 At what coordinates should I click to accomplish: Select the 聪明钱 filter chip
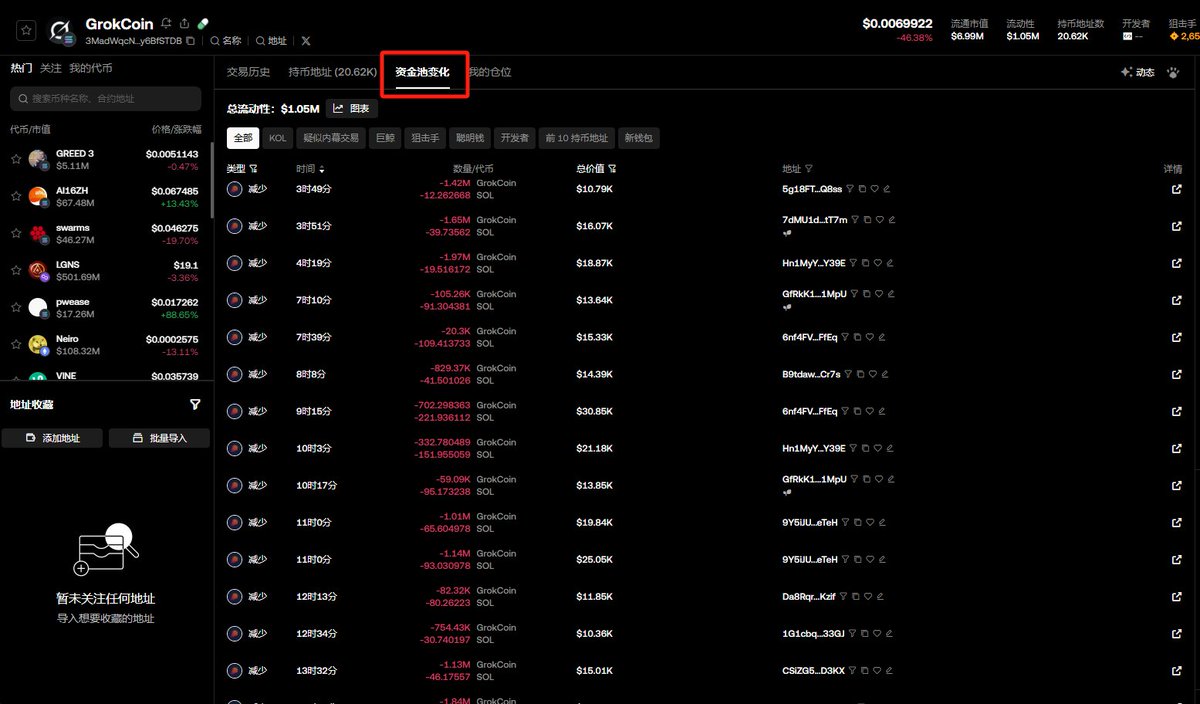(x=470, y=138)
